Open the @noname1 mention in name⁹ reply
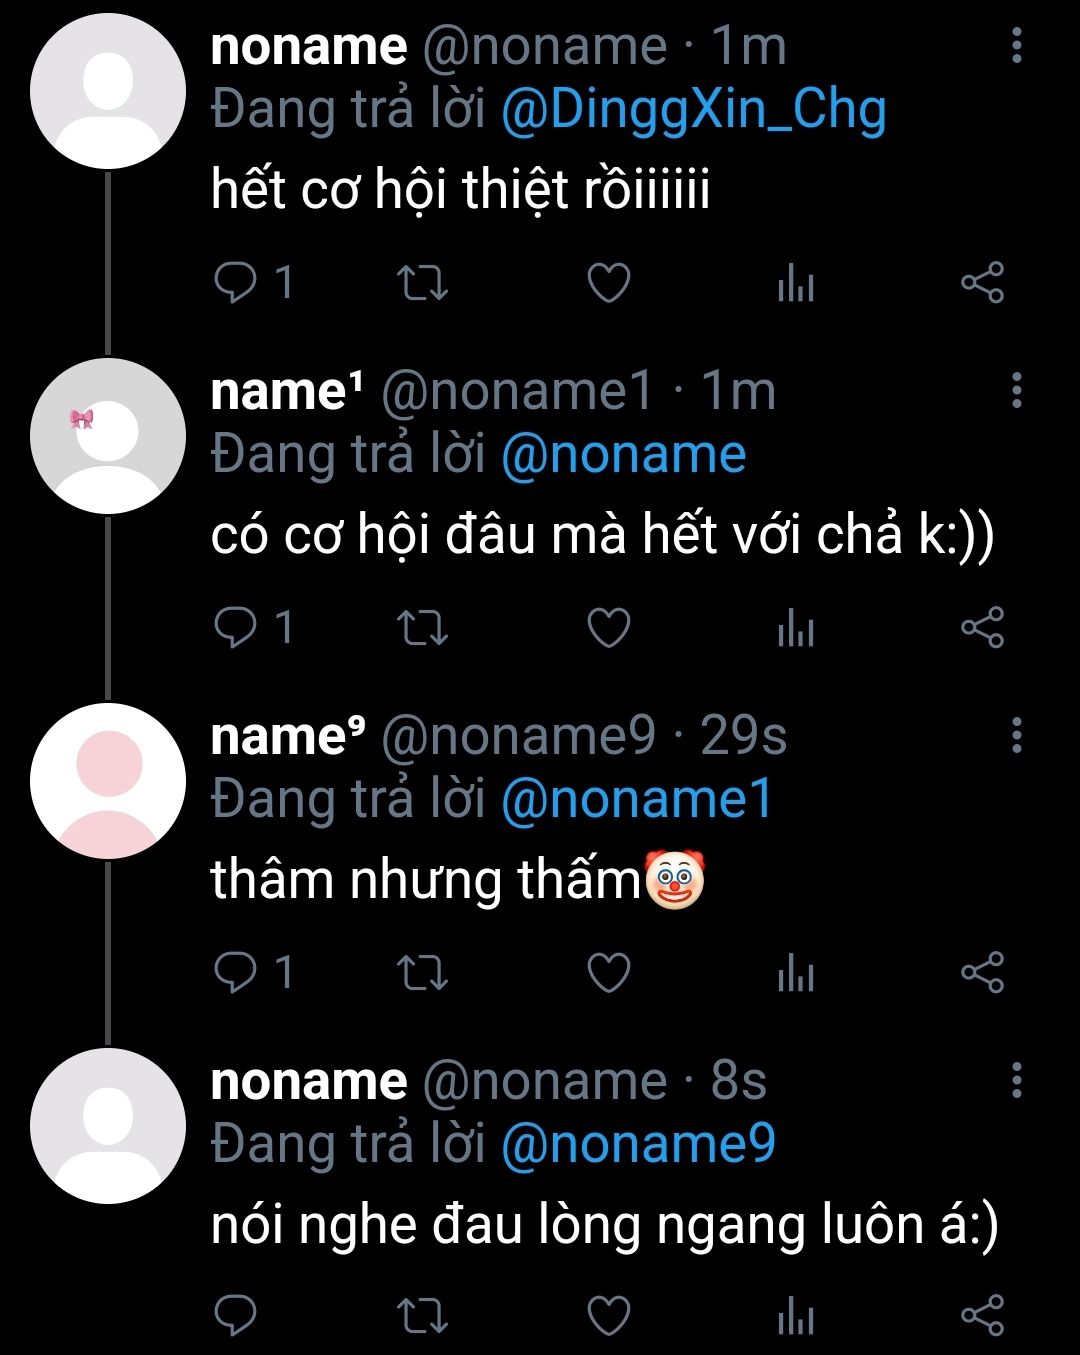The image size is (1080, 1355). pos(637,800)
